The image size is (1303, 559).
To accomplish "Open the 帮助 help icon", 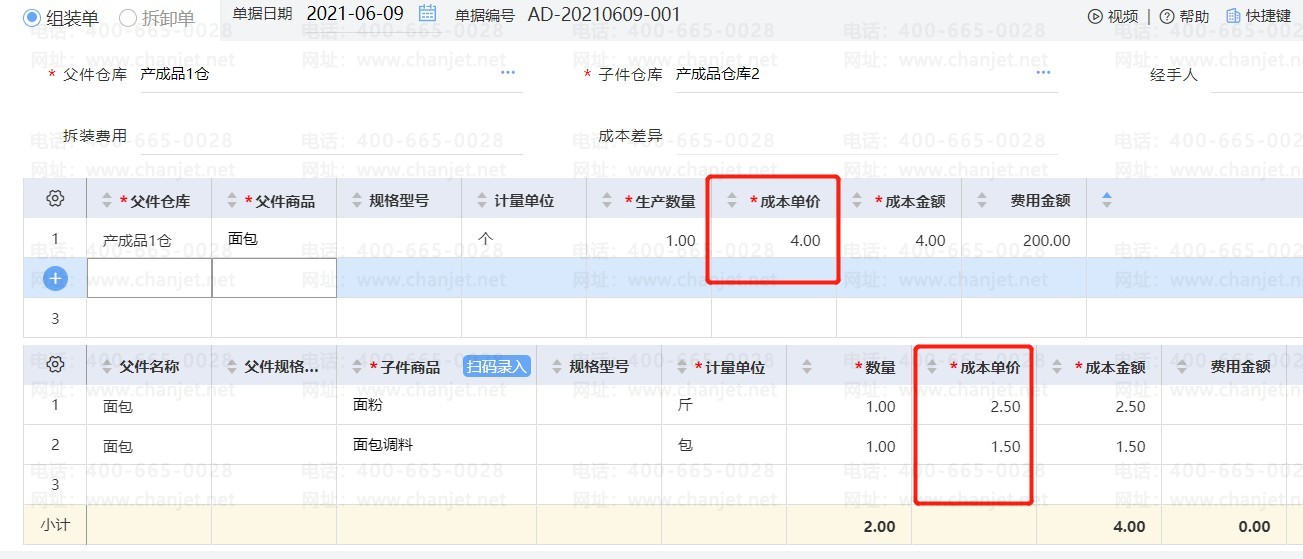I will pyautogui.click(x=1166, y=16).
